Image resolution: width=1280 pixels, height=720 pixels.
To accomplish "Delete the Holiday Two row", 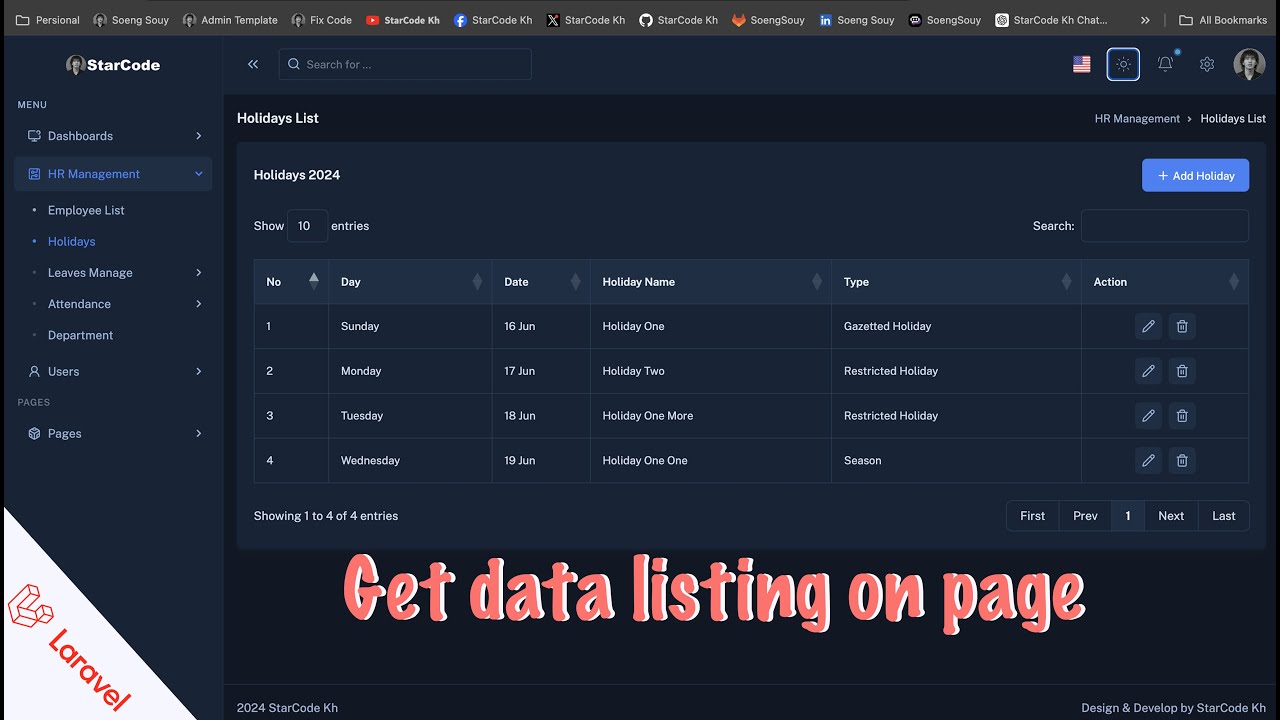I will click(x=1182, y=371).
